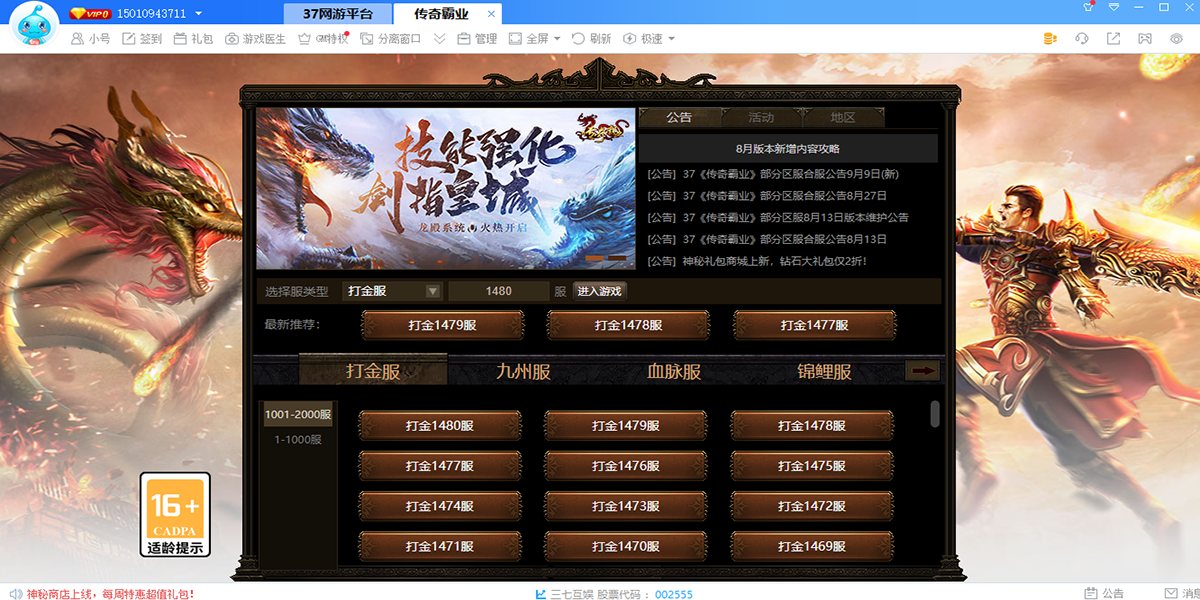Image resolution: width=1200 pixels, height=600 pixels.
Task: Click the 进入游戏 enter game button
Action: click(600, 291)
